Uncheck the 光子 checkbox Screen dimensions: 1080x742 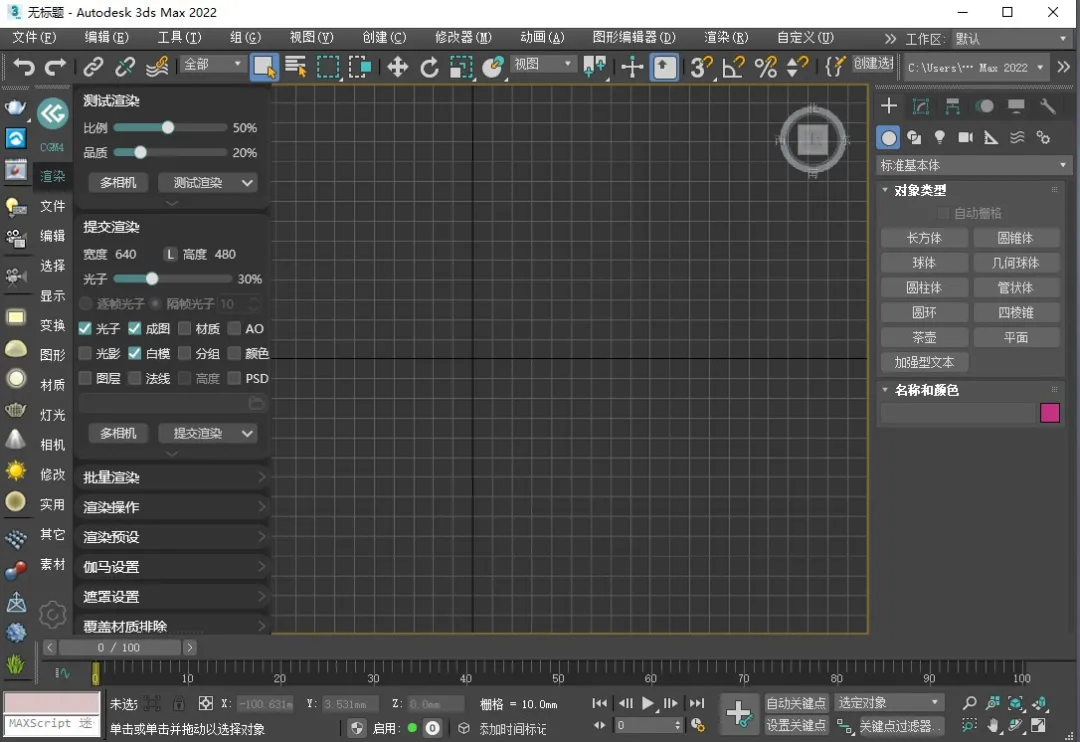pos(86,329)
